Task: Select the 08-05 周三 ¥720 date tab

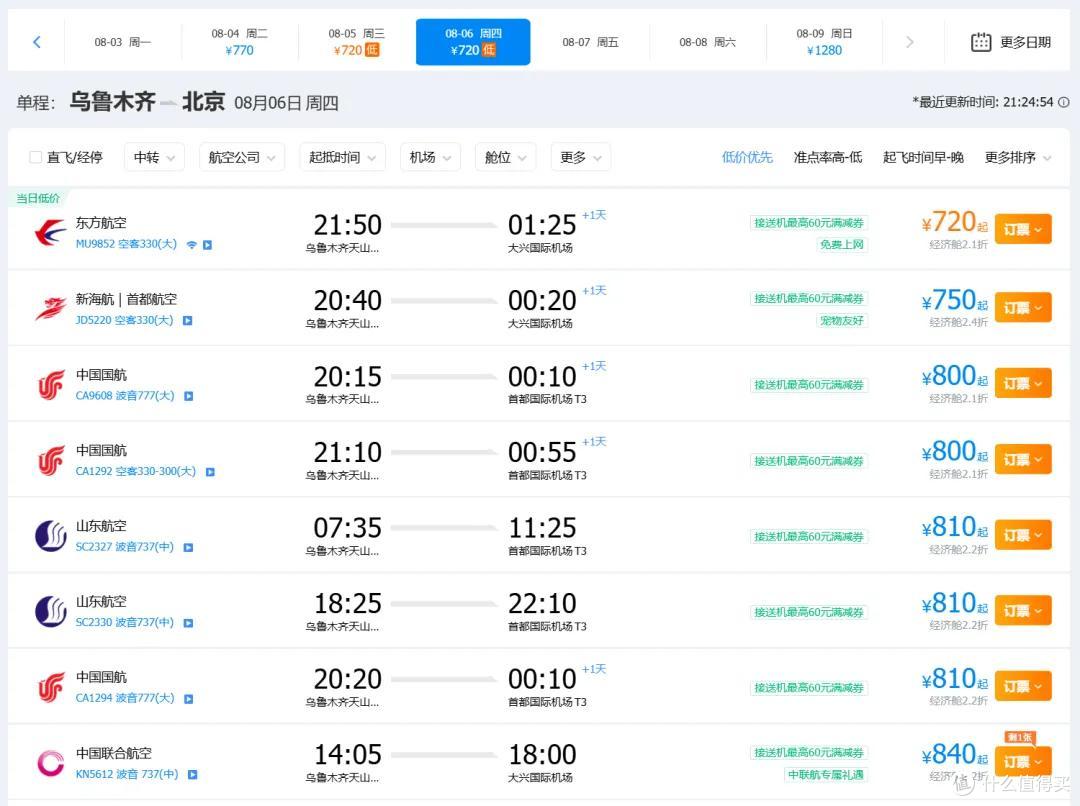Action: point(356,42)
